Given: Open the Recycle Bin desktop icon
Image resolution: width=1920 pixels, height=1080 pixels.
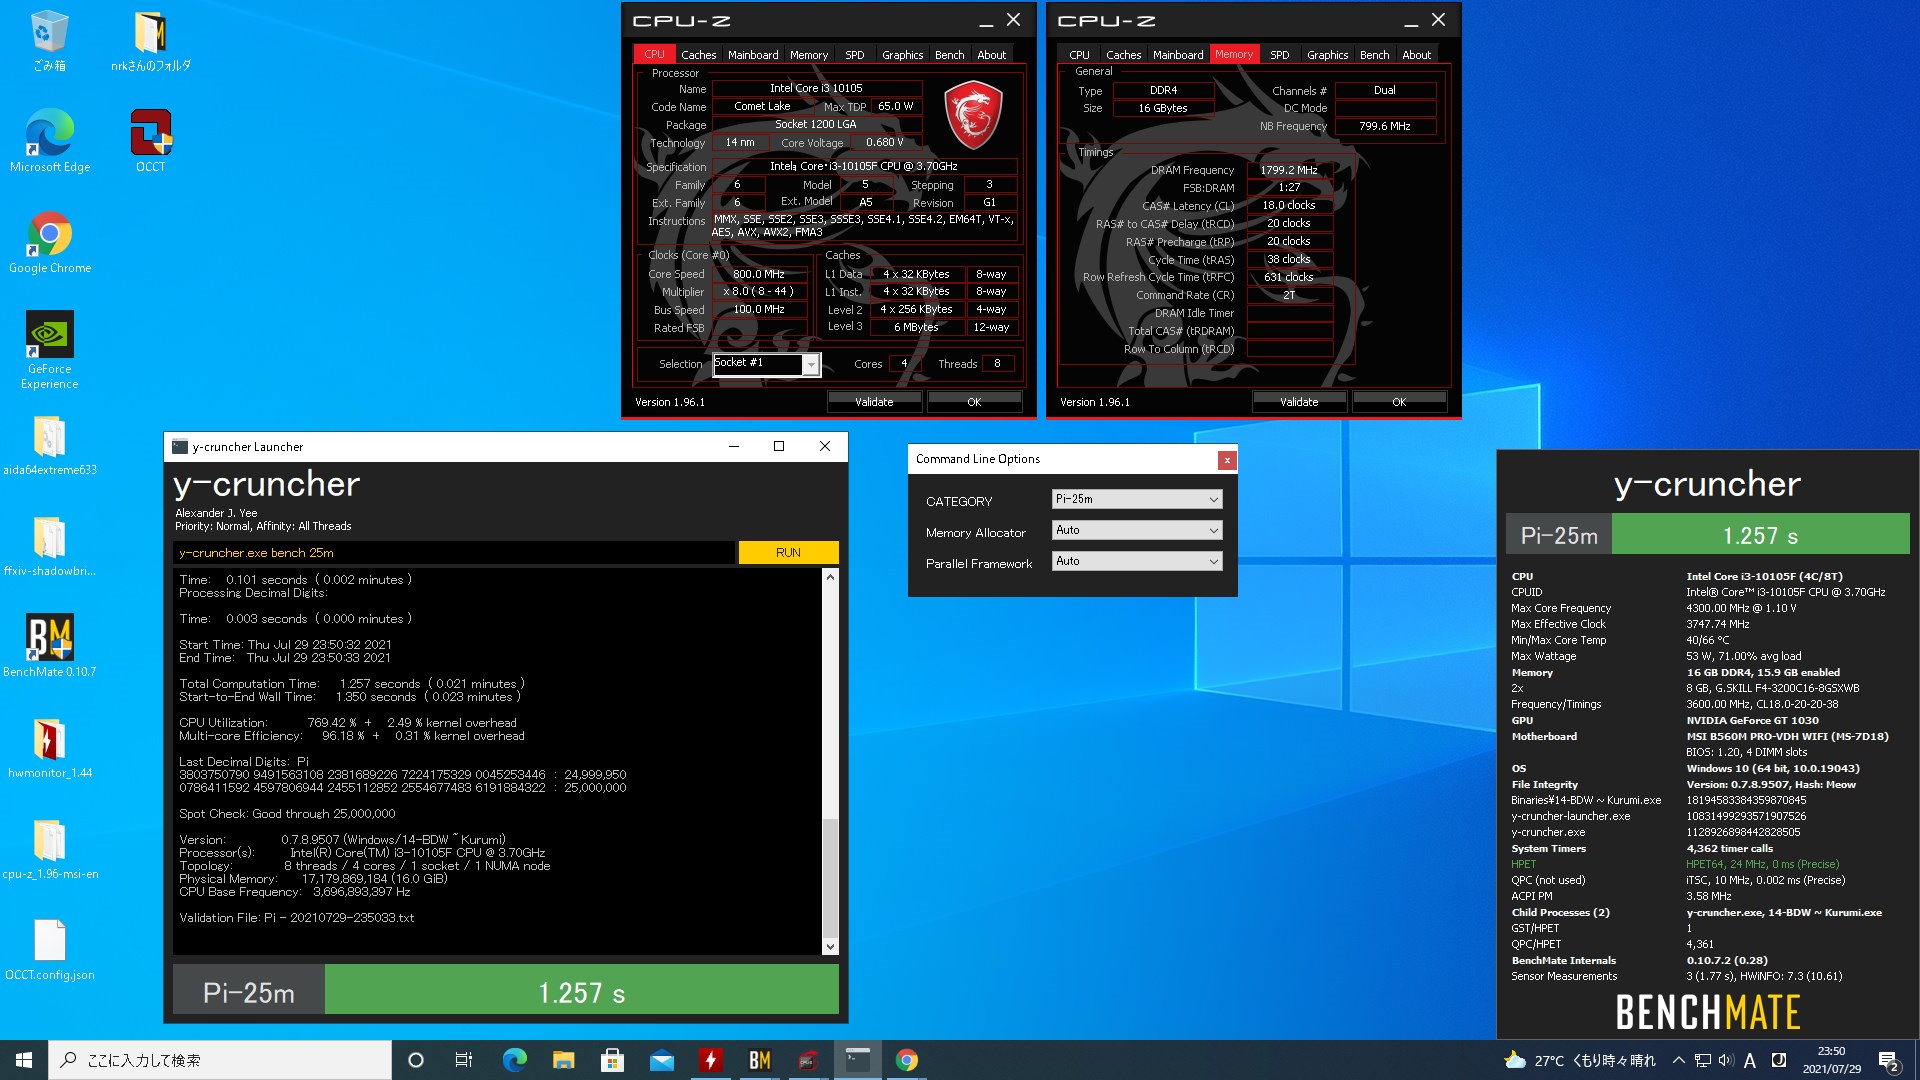Looking at the screenshot, I should pyautogui.click(x=49, y=41).
